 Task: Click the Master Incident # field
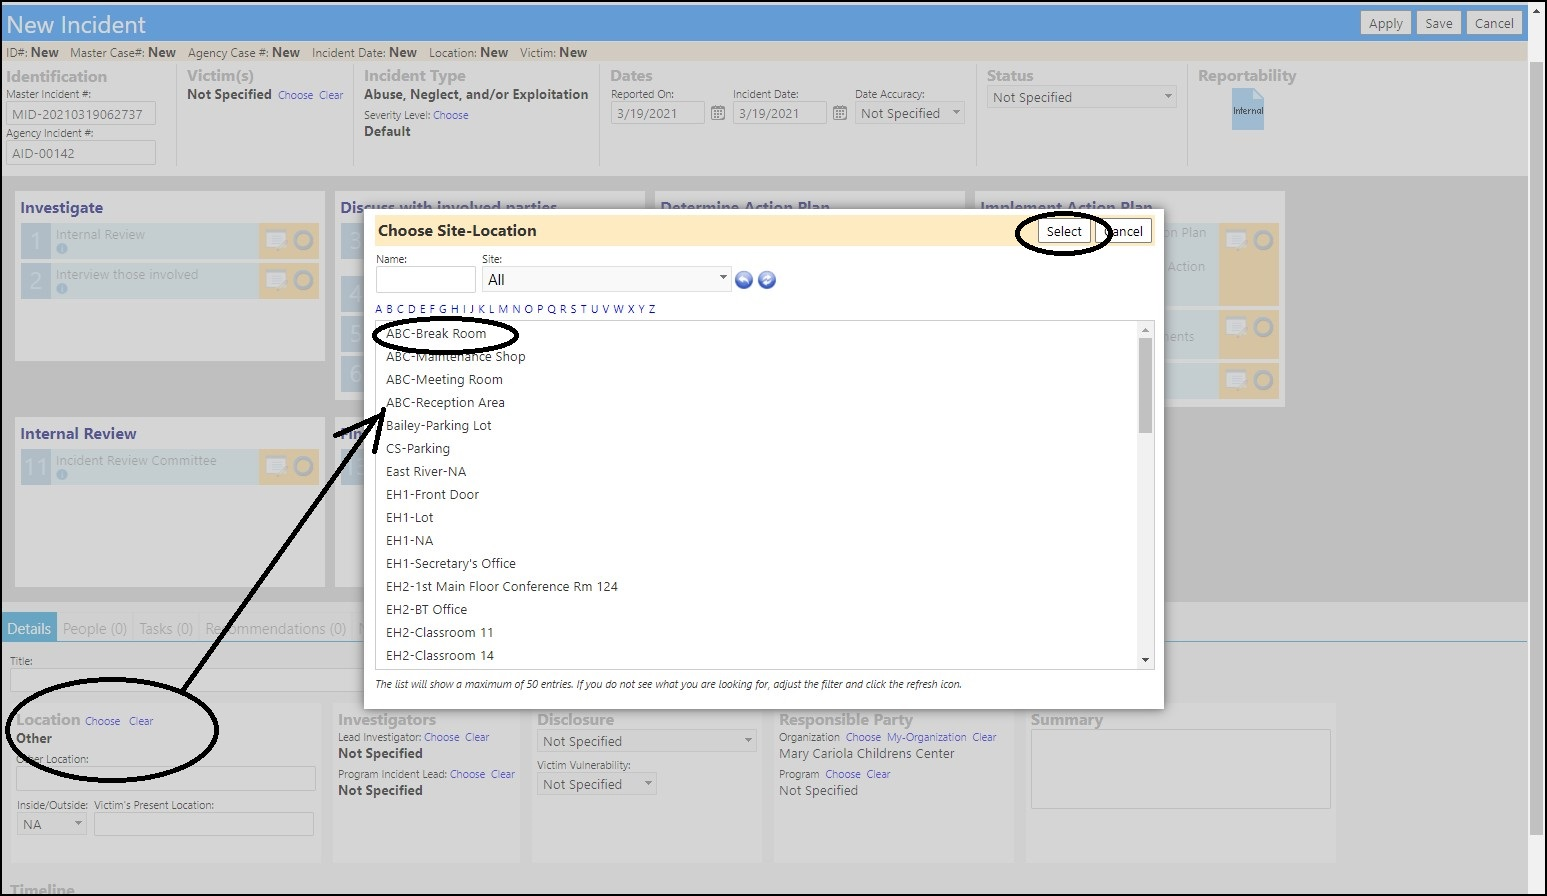pyautogui.click(x=81, y=114)
